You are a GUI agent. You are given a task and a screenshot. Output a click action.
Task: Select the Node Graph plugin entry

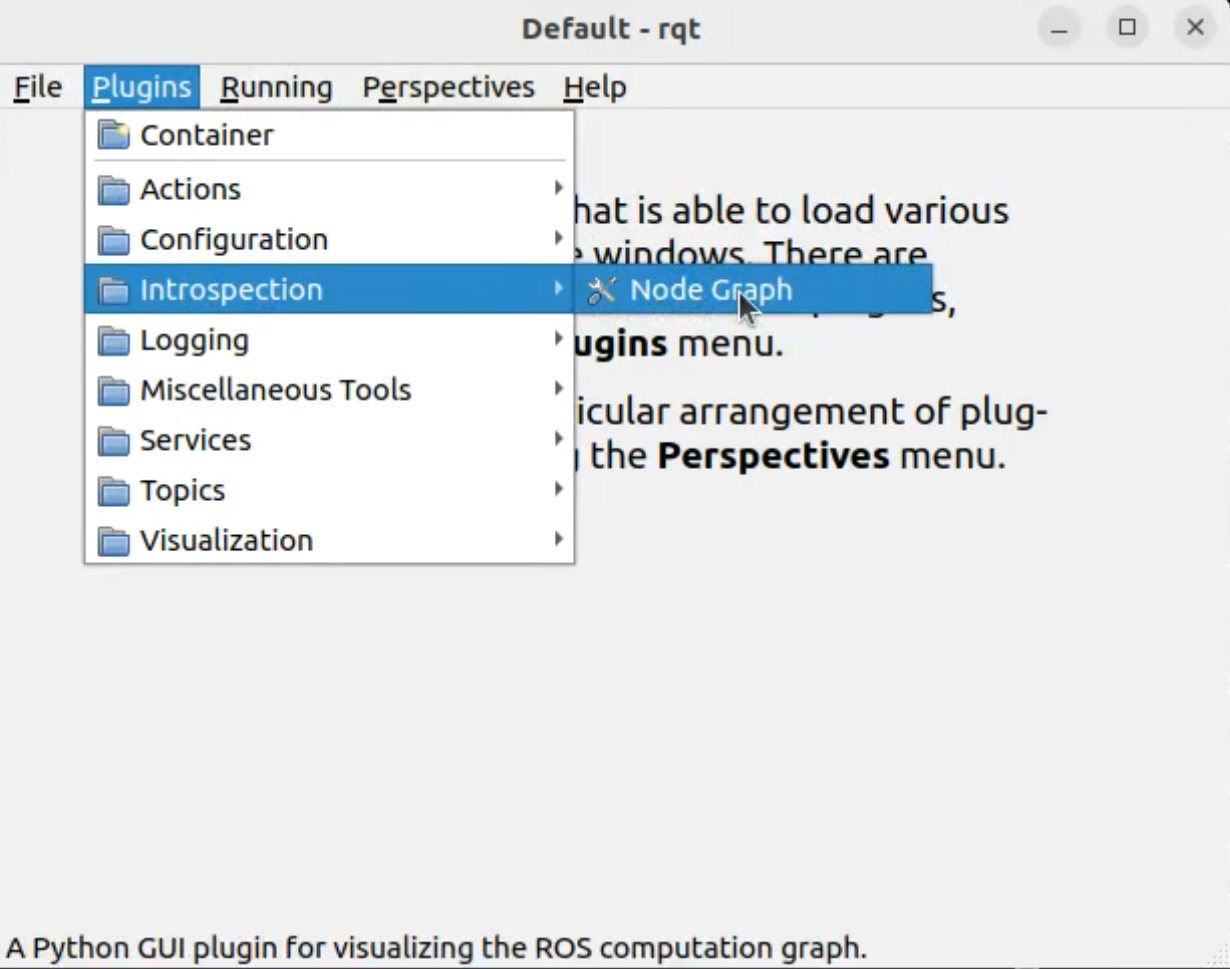click(x=753, y=290)
